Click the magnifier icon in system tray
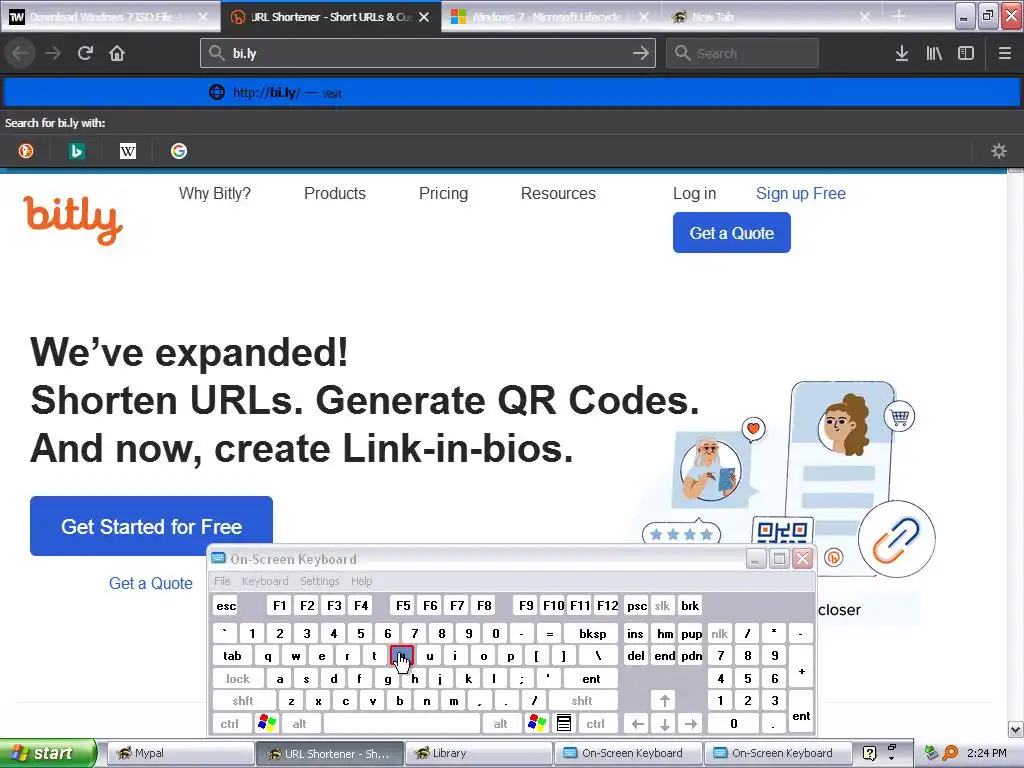The height and width of the screenshot is (768, 1024). (x=950, y=753)
